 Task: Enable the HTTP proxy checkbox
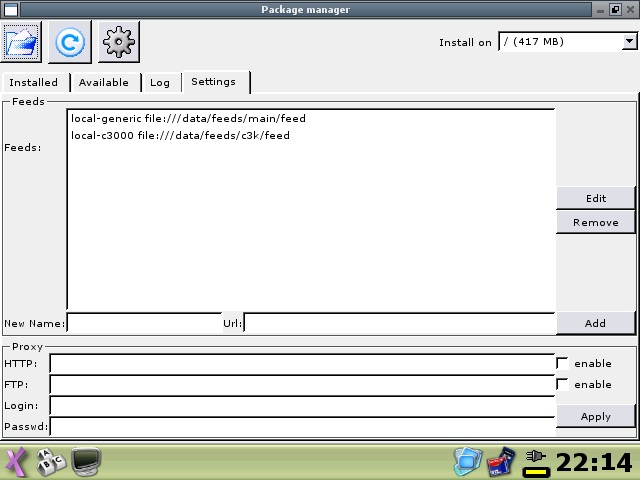[x=563, y=364]
